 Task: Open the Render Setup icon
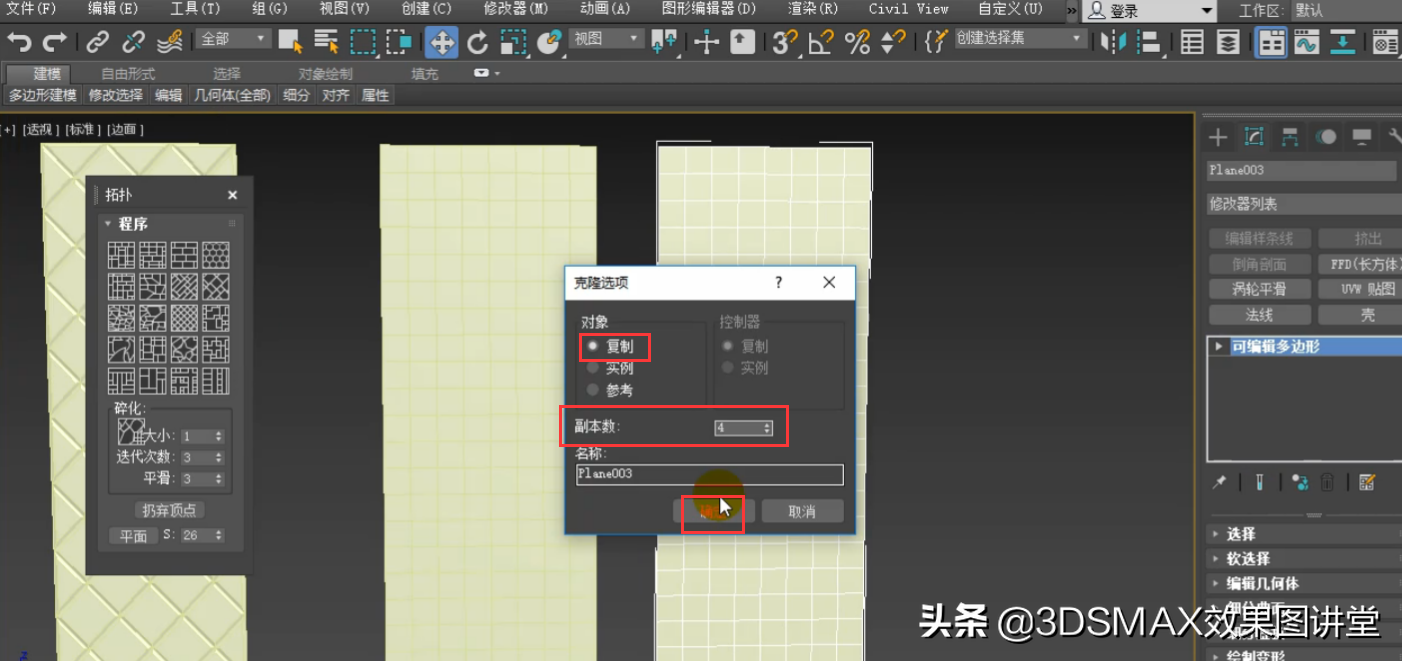tap(1385, 42)
